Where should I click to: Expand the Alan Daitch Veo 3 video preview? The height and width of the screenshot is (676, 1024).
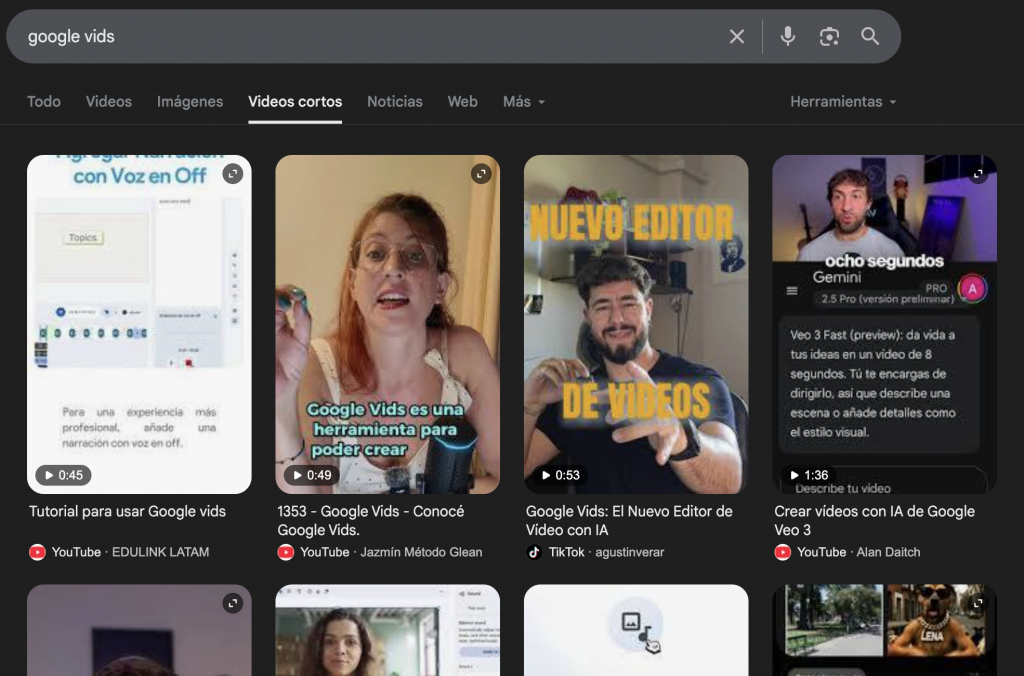tap(978, 174)
